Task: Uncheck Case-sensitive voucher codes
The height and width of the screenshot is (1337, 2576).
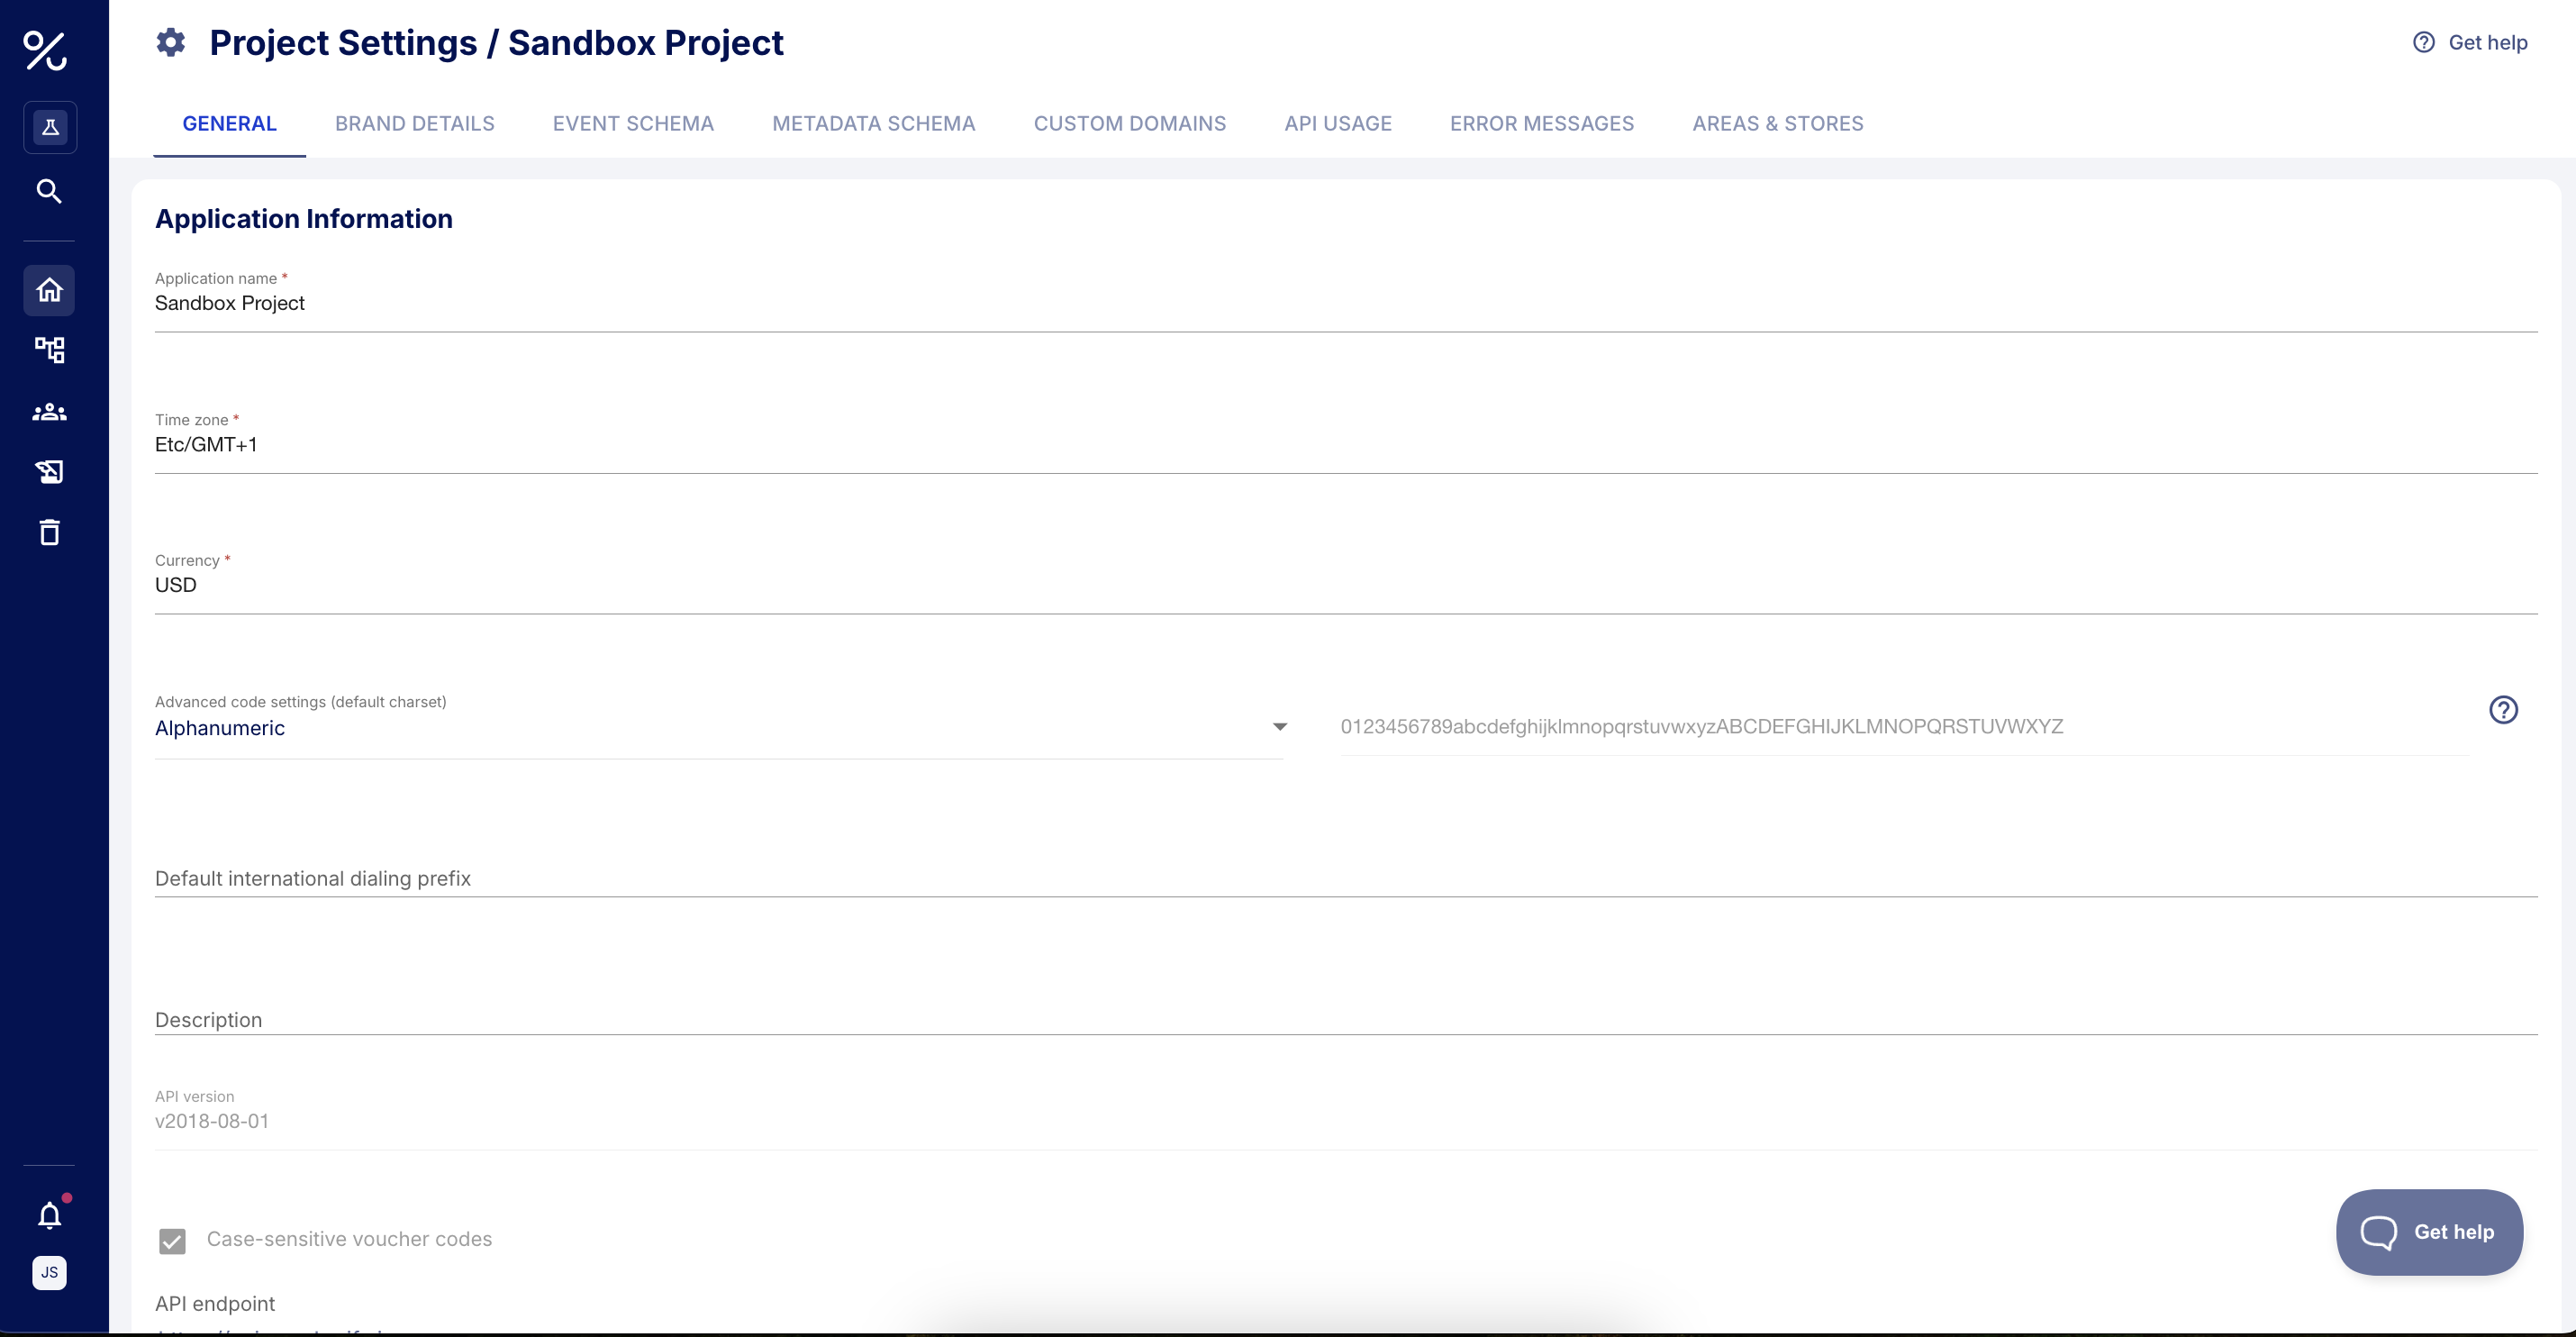Action: tap(172, 1241)
